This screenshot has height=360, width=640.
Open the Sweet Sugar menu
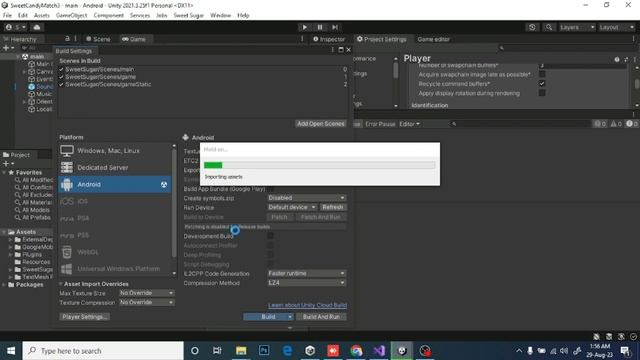point(188,16)
